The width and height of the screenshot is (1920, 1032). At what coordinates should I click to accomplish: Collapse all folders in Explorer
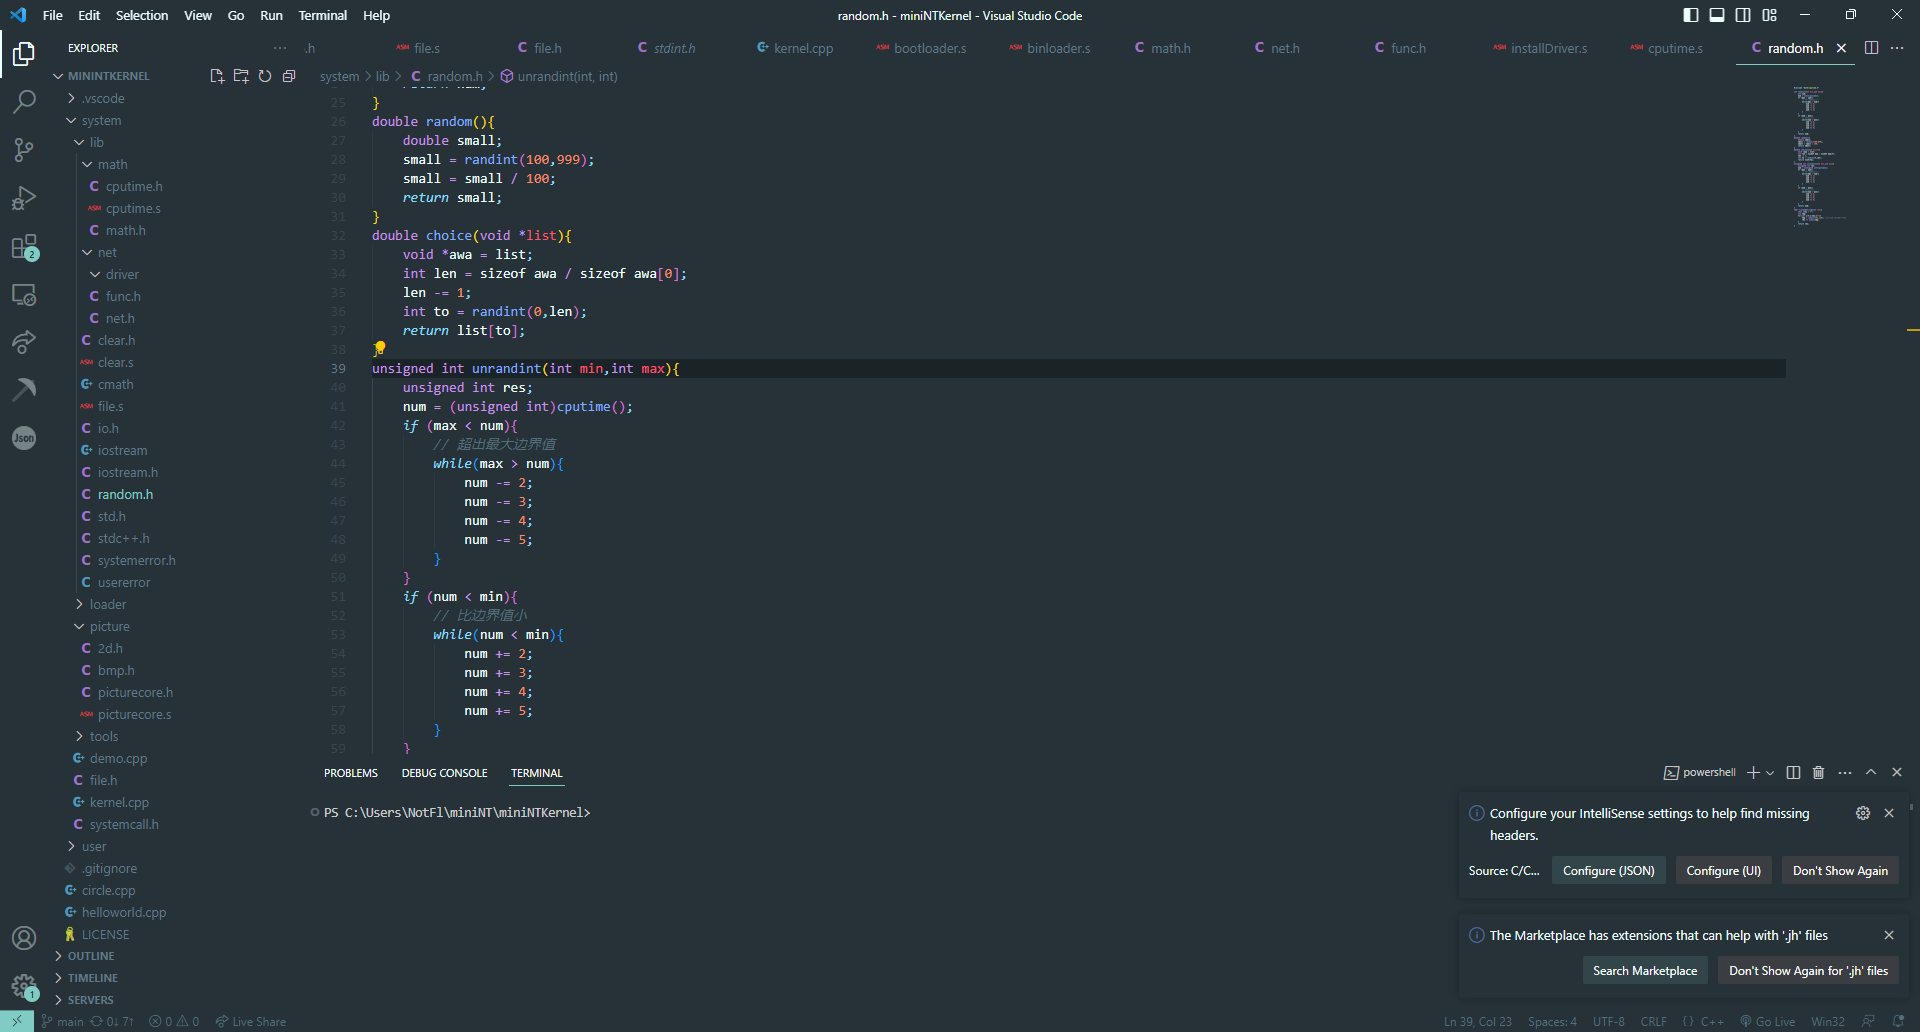pyautogui.click(x=289, y=76)
